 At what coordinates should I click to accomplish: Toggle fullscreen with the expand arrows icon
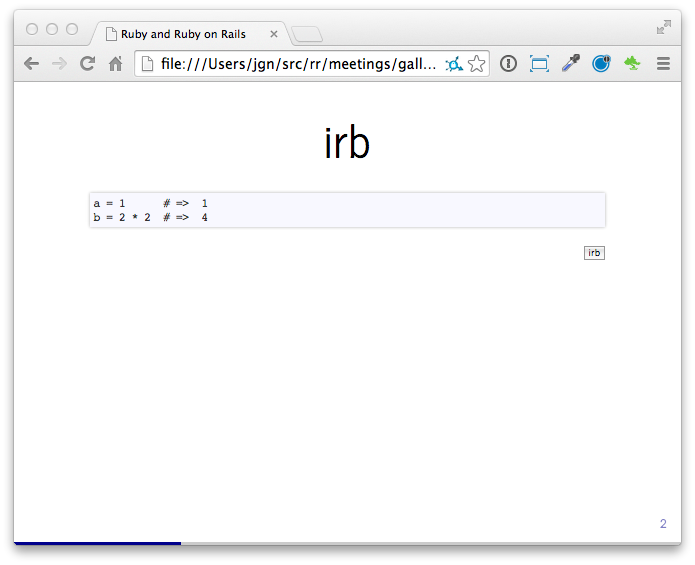[664, 27]
